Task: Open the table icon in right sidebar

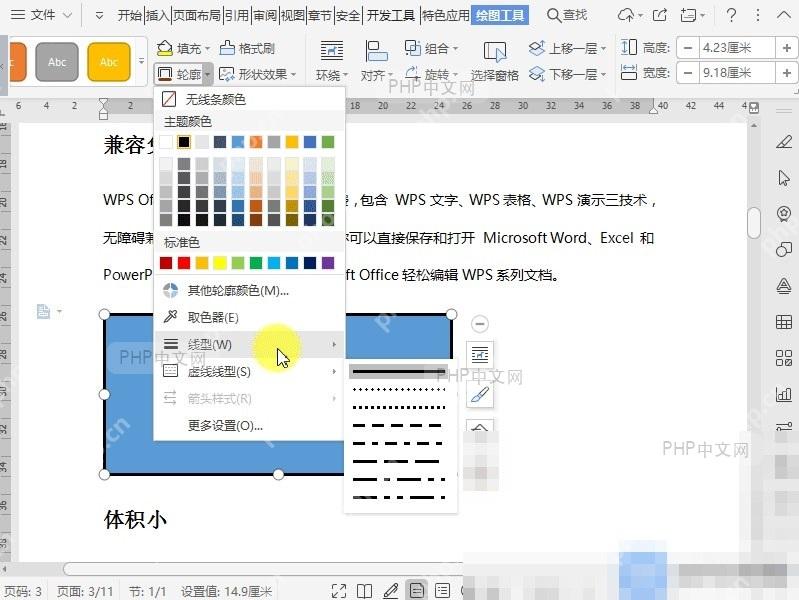Action: [784, 322]
